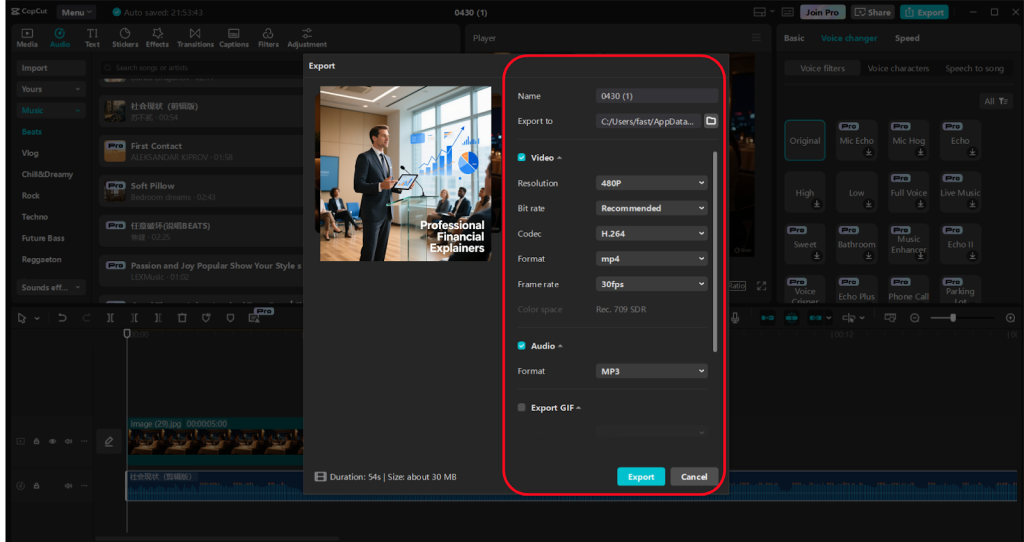This screenshot has width=1024, height=542.
Task: Click the folder icon next to Export to
Action: [x=711, y=121]
